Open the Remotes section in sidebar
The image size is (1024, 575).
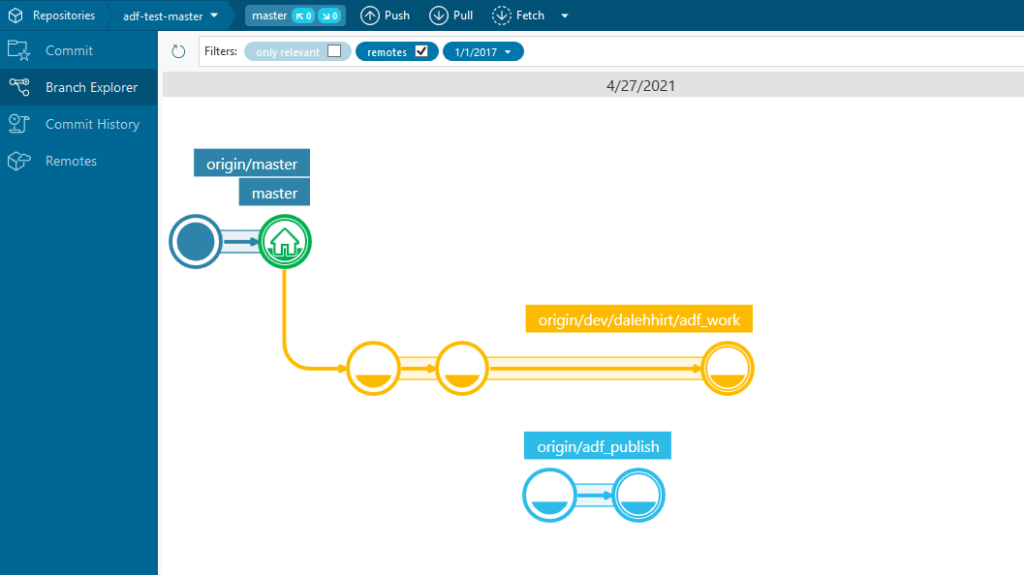click(71, 161)
